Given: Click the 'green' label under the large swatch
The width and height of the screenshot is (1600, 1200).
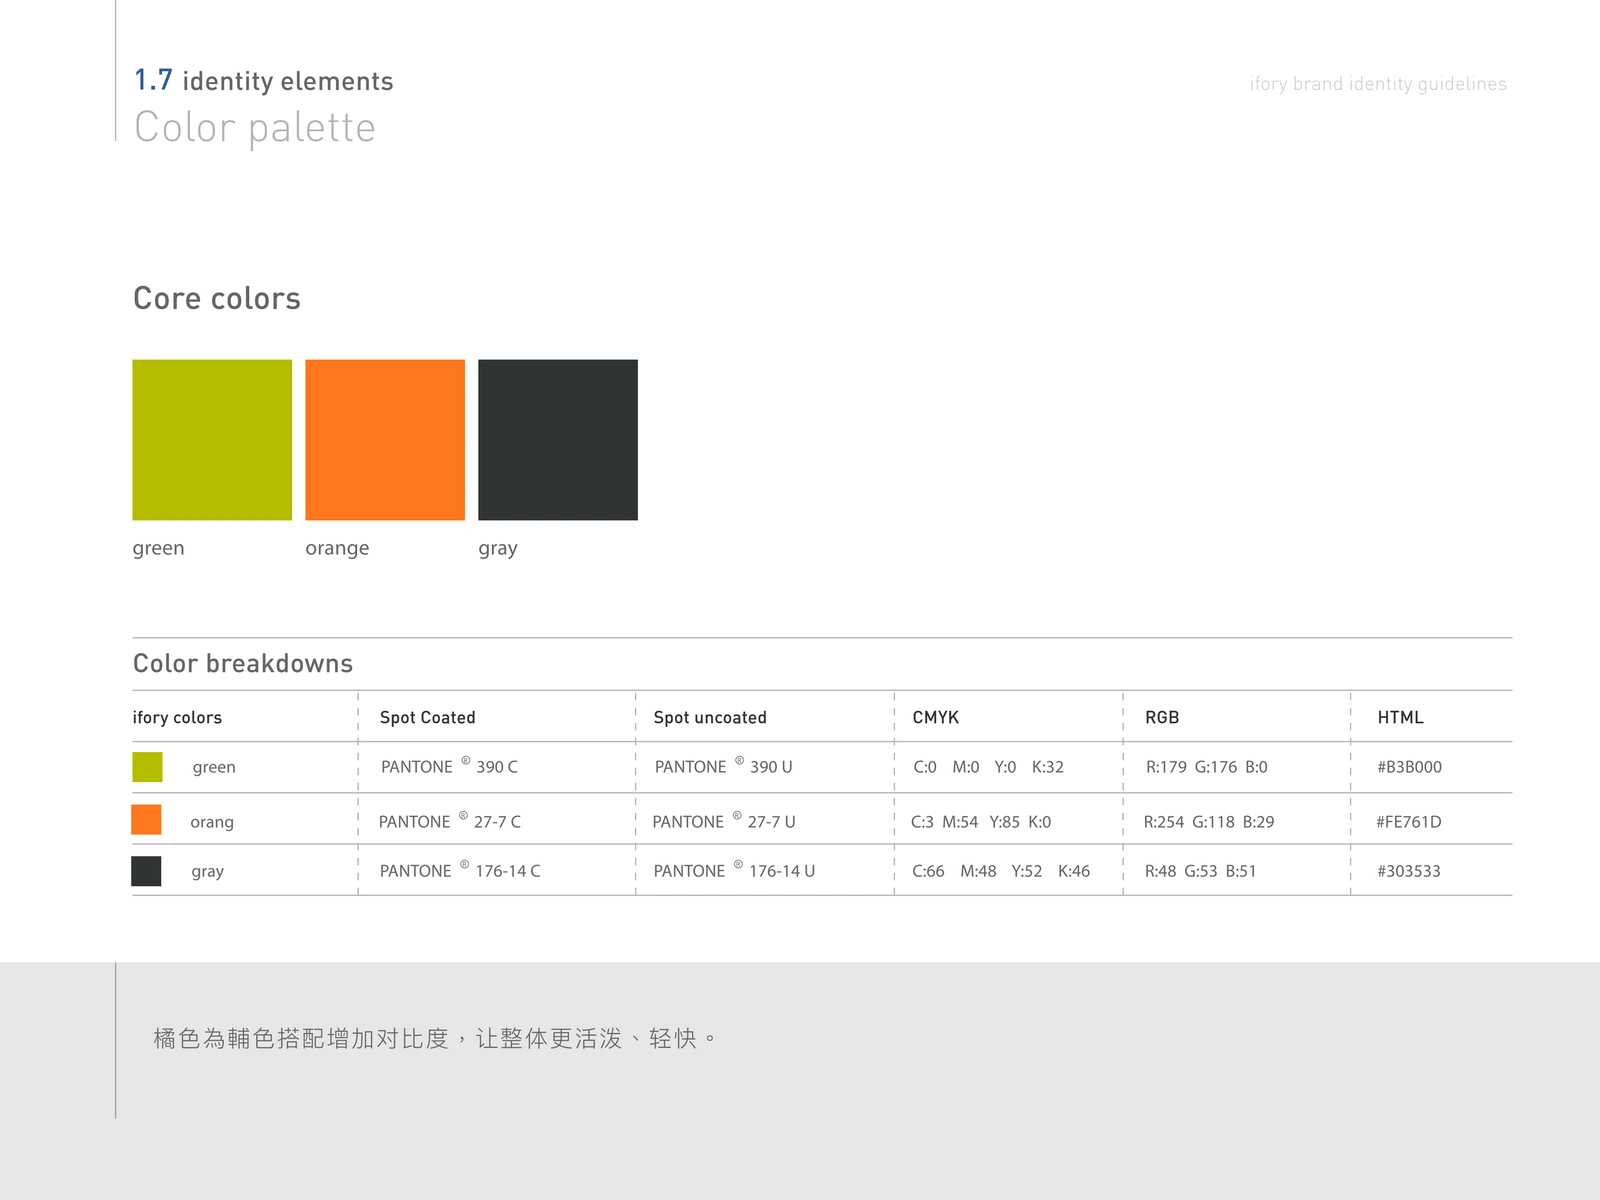Looking at the screenshot, I should click(158, 548).
